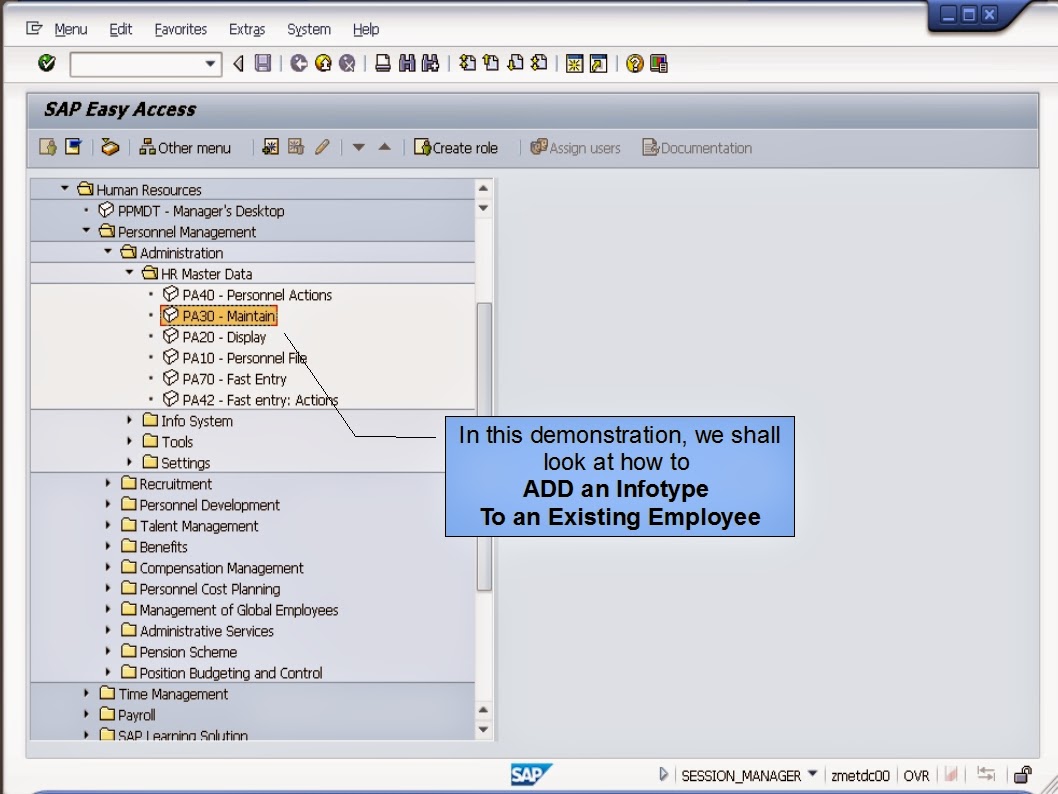Expand the Payroll tree node
Image resolution: width=1058 pixels, height=794 pixels.
[86, 715]
